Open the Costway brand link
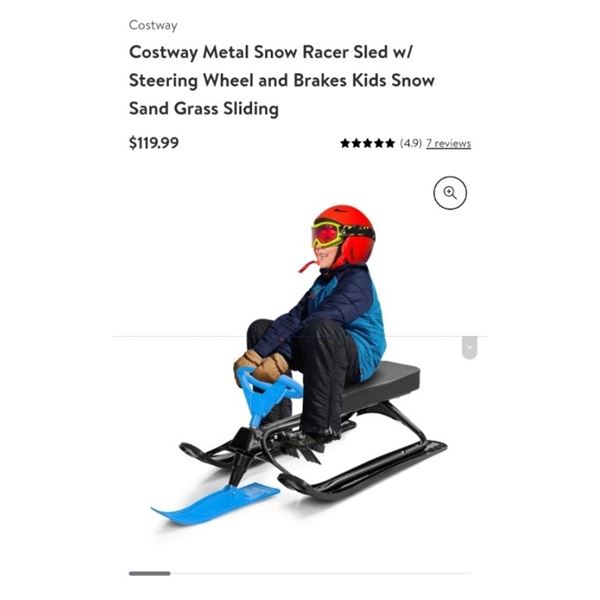Image resolution: width=600 pixels, height=600 pixels. point(153,25)
